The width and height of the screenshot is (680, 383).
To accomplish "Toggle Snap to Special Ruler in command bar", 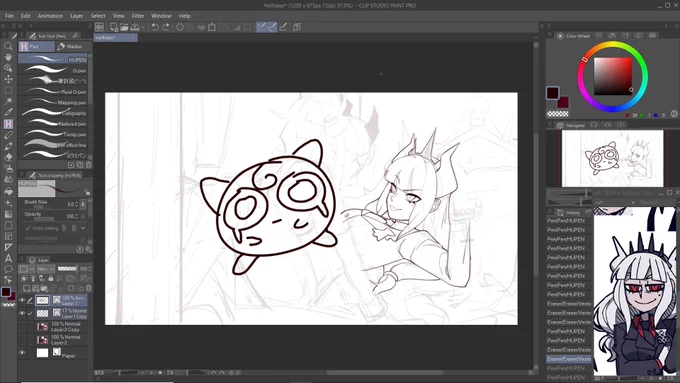I will [272, 27].
